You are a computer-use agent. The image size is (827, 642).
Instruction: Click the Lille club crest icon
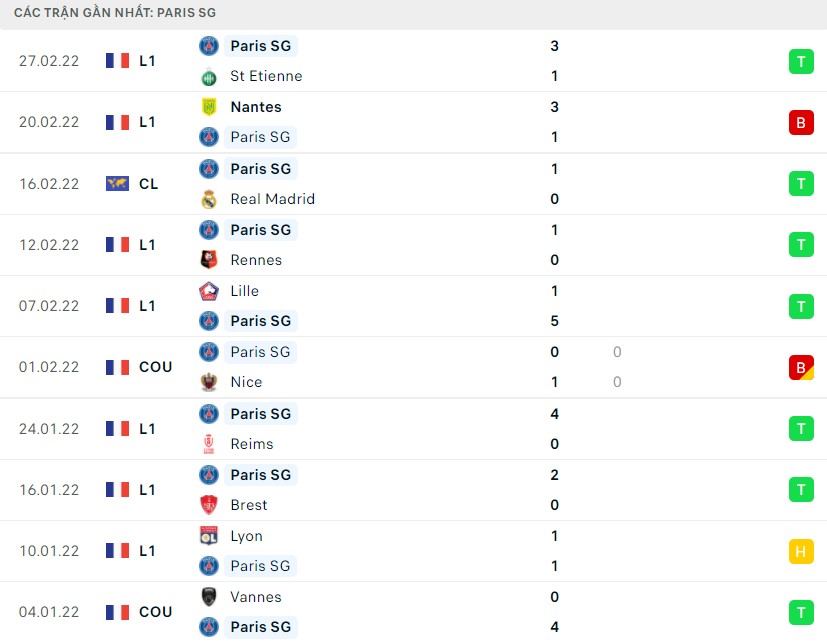209,291
